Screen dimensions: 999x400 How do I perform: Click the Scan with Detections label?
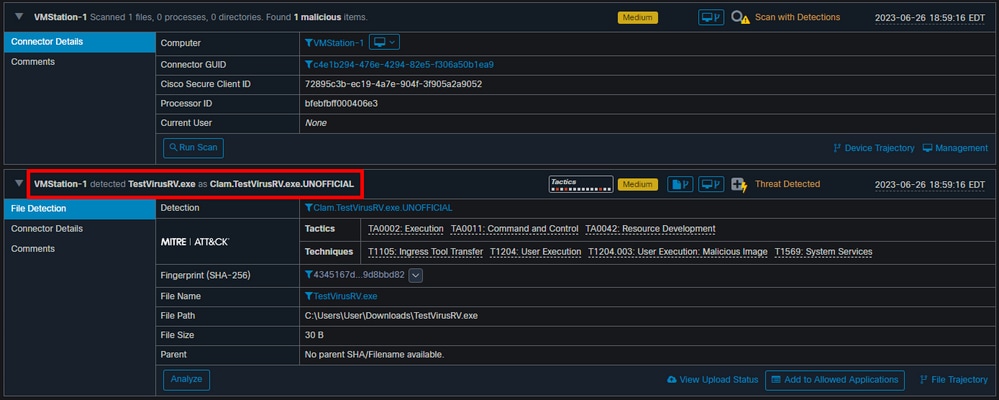tap(798, 17)
